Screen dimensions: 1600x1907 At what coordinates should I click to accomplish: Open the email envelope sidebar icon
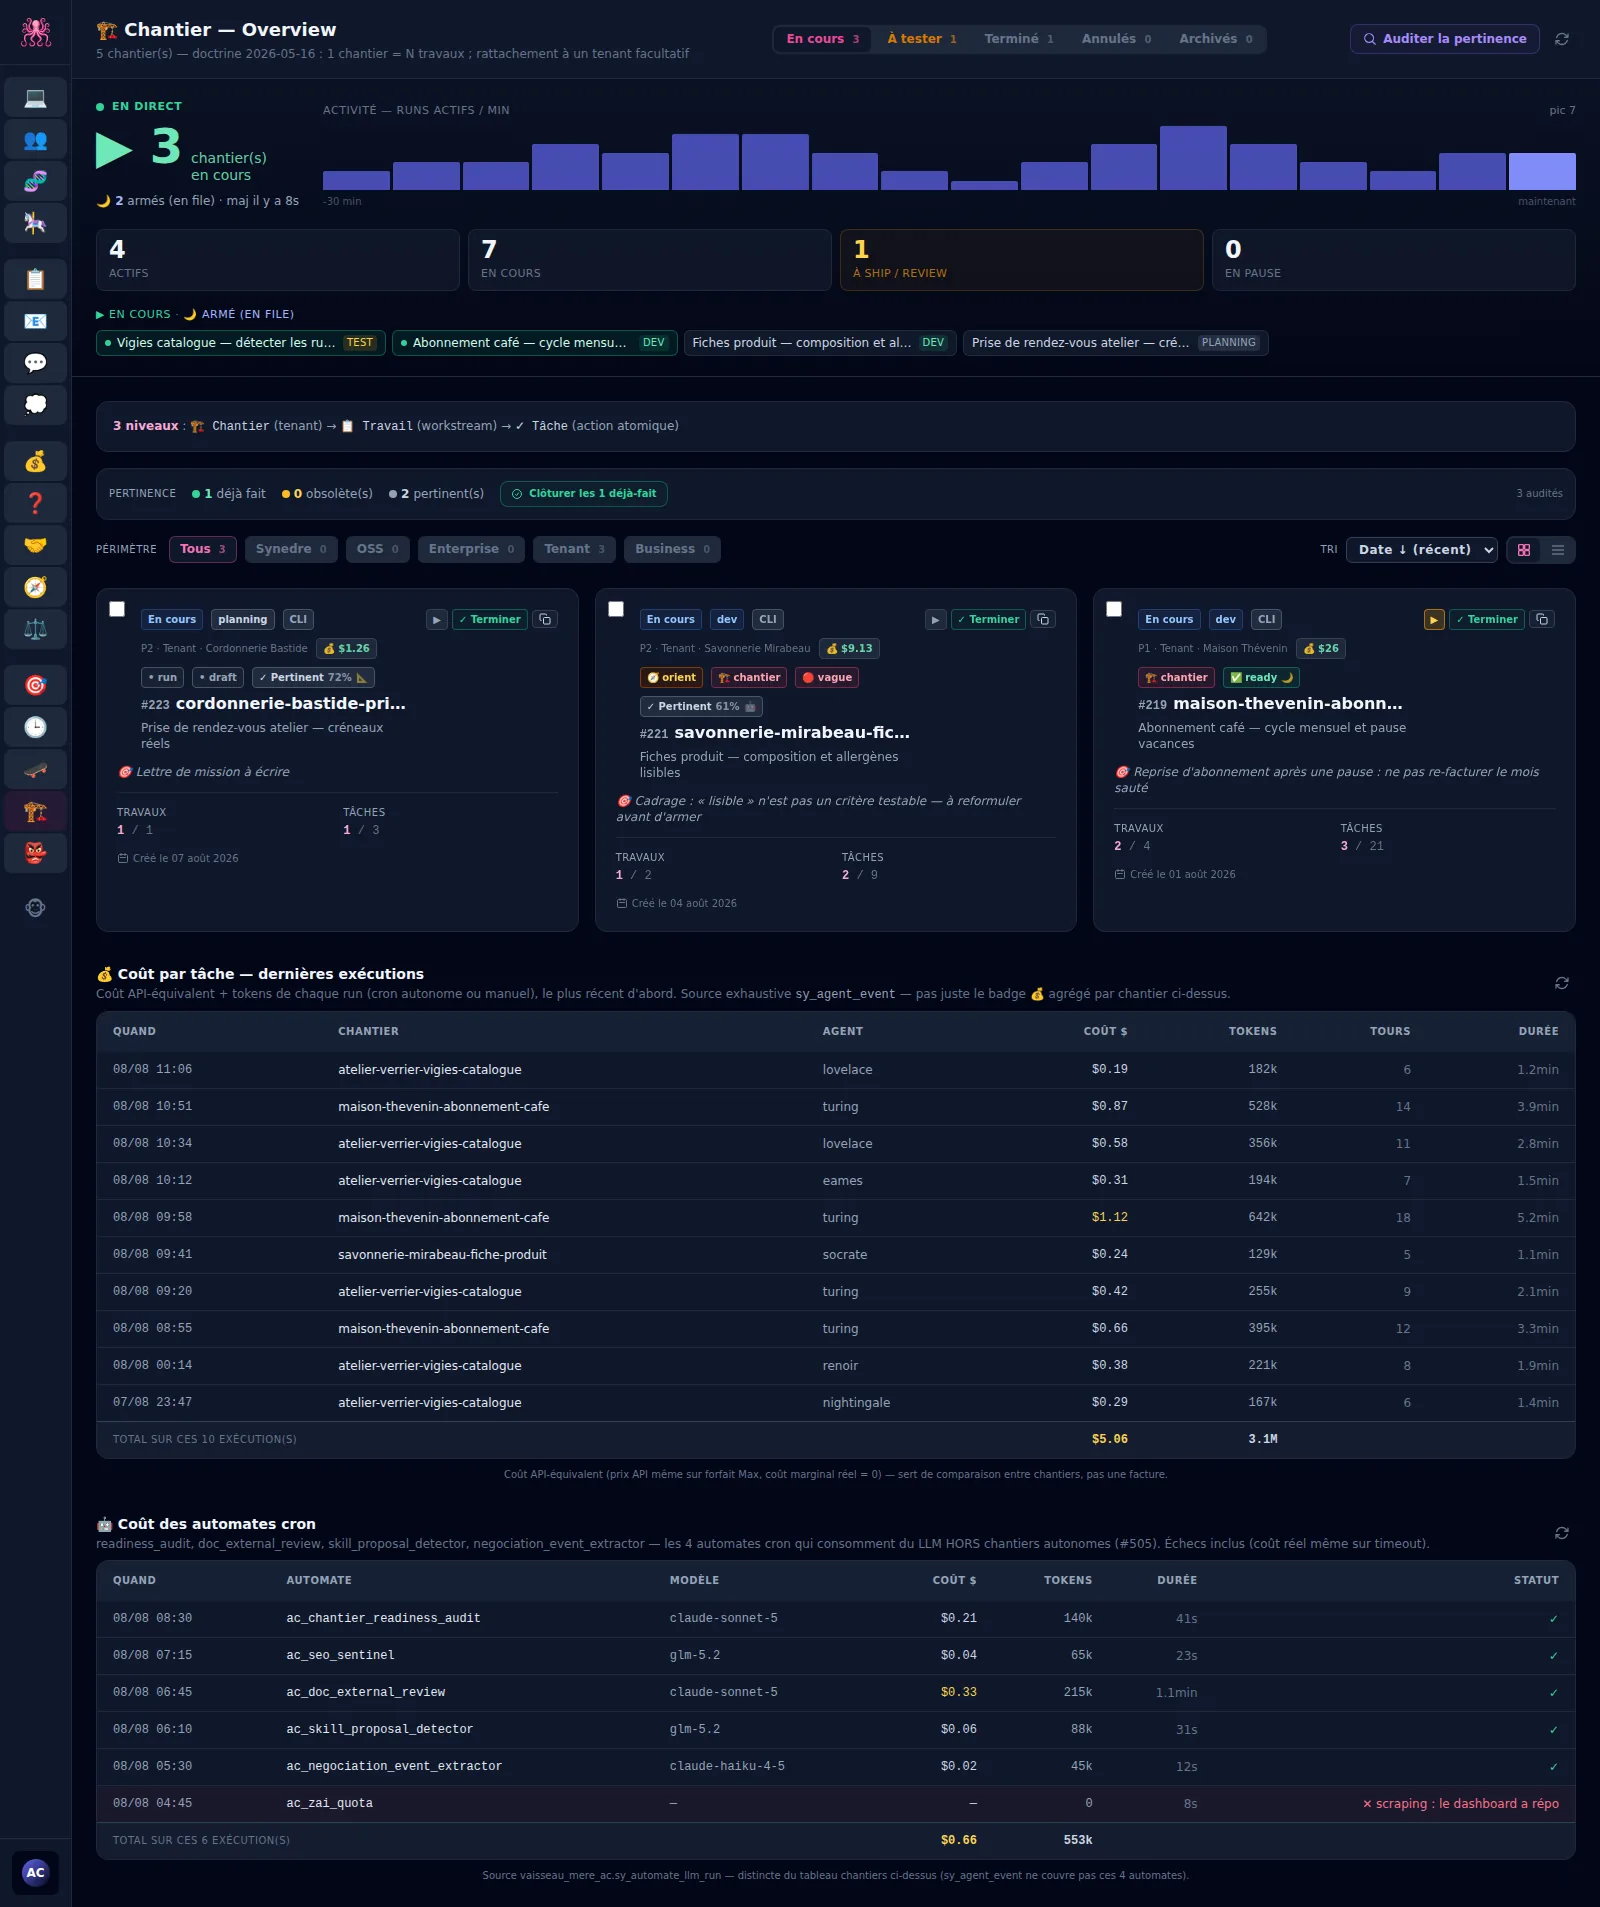click(x=35, y=321)
